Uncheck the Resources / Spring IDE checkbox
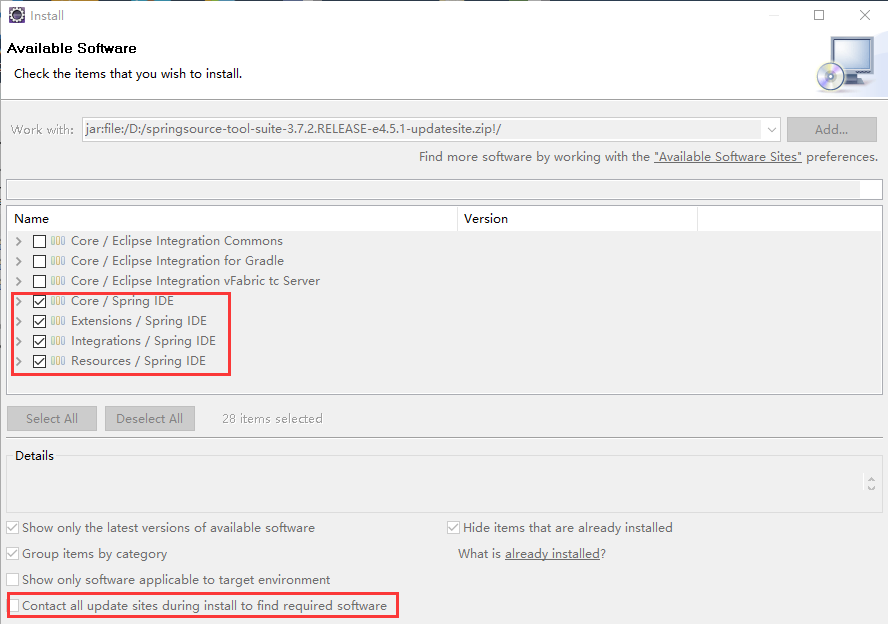This screenshot has height=624, width=888. [x=39, y=361]
